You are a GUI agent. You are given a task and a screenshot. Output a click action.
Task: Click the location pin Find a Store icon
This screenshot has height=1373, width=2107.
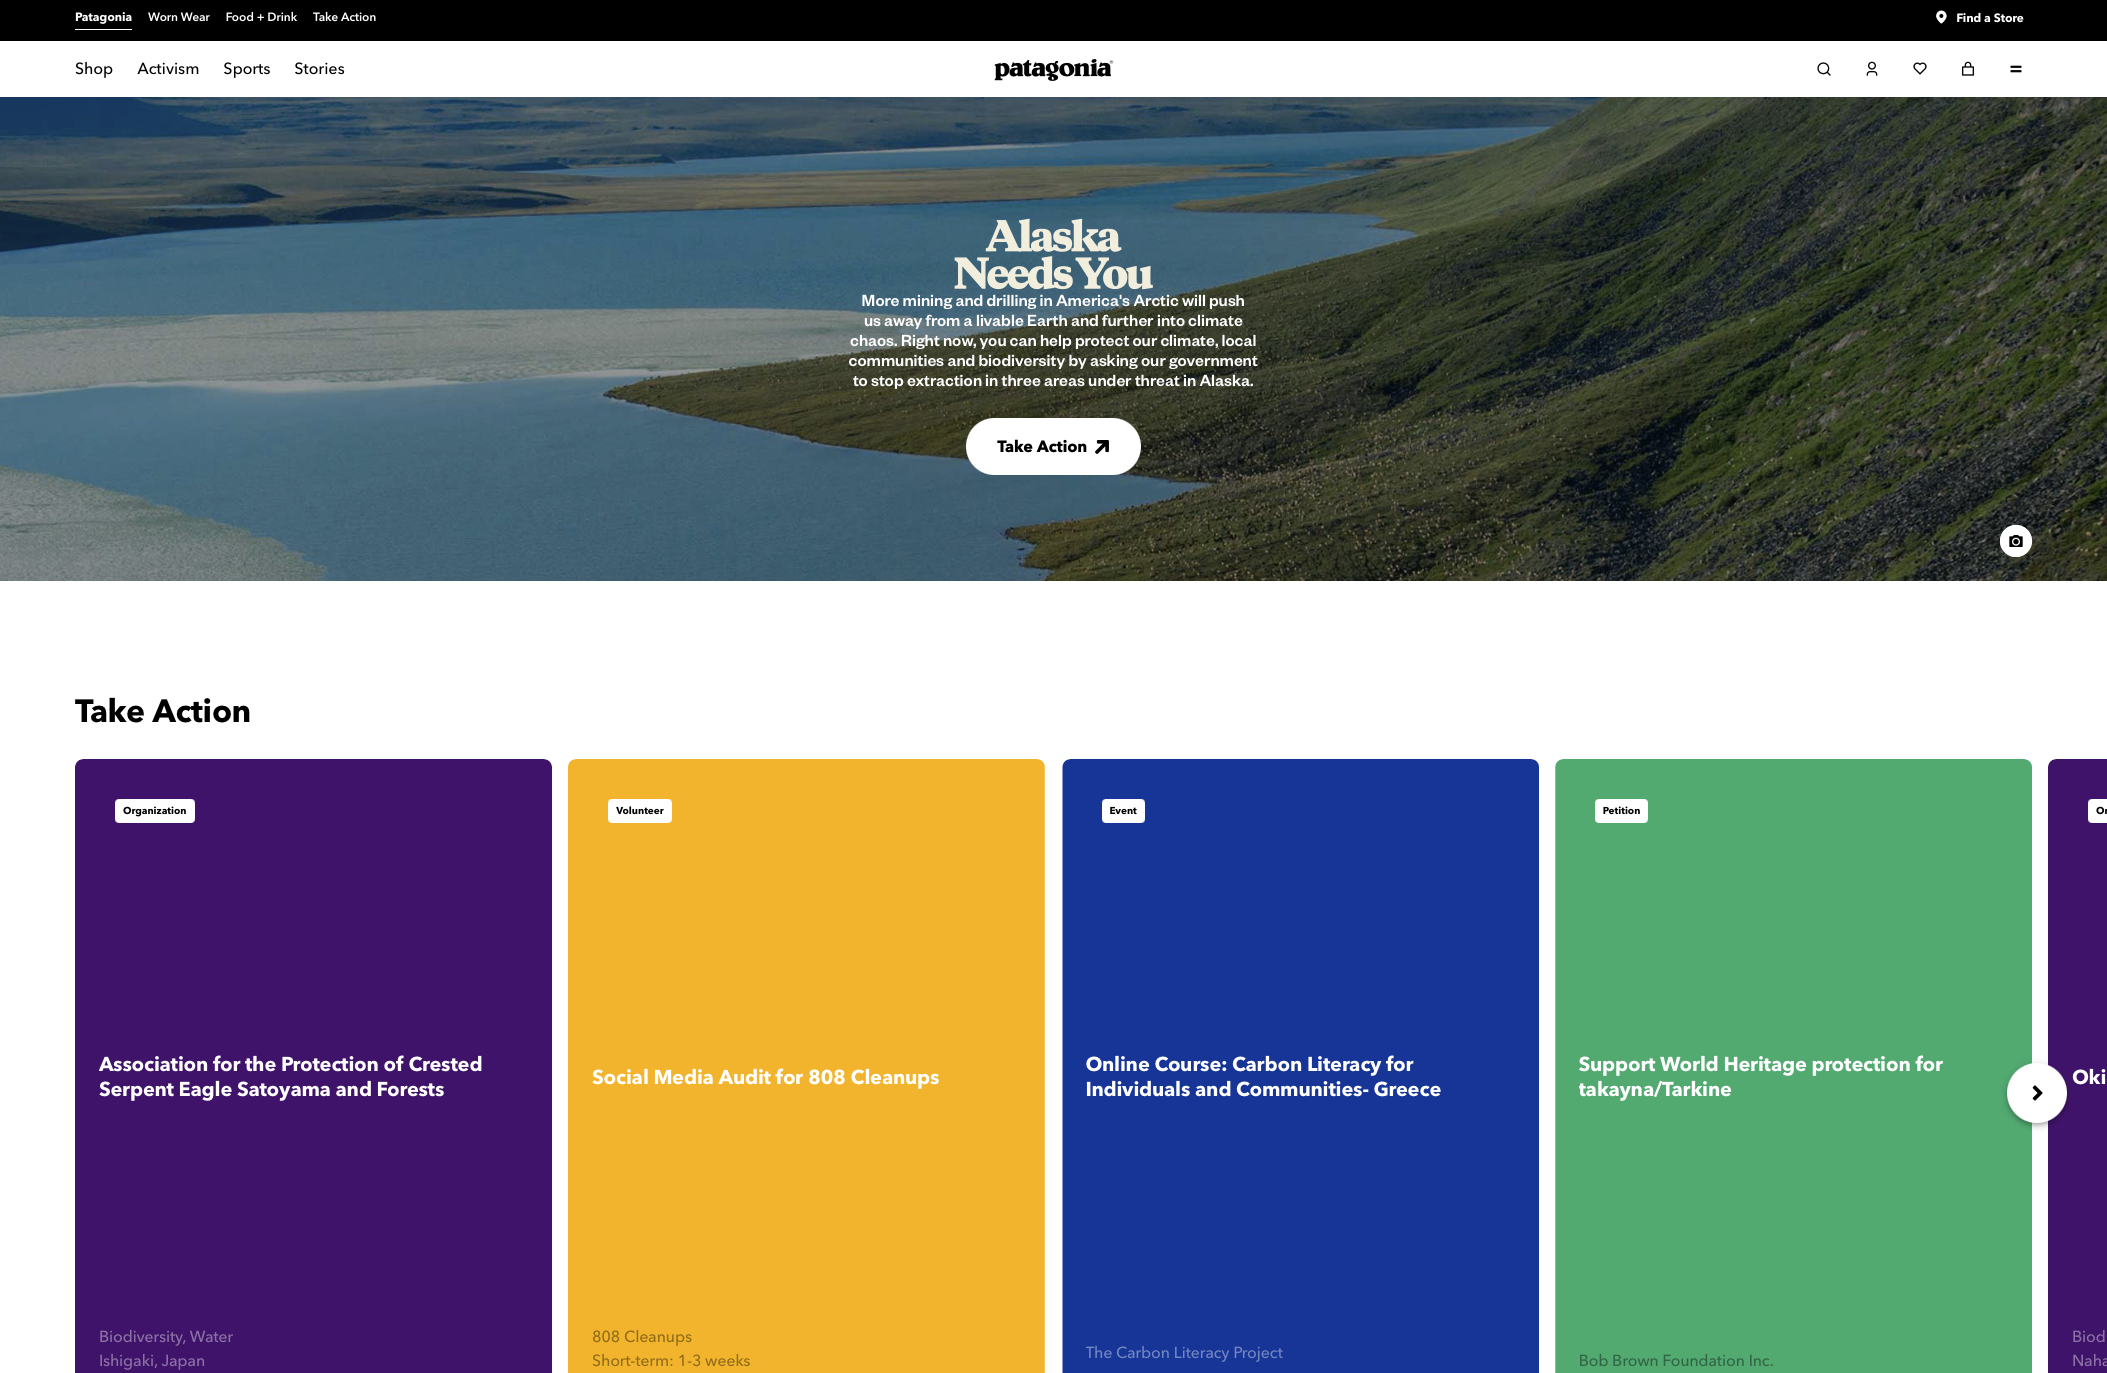click(1940, 17)
